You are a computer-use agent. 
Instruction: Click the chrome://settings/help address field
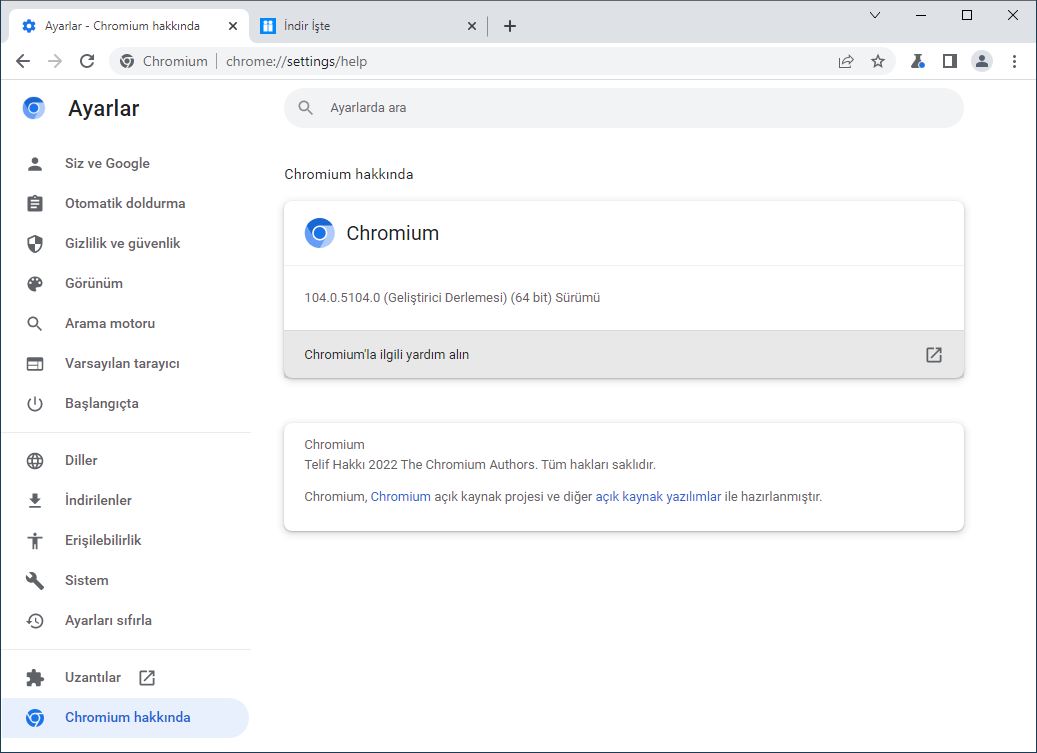tap(296, 61)
